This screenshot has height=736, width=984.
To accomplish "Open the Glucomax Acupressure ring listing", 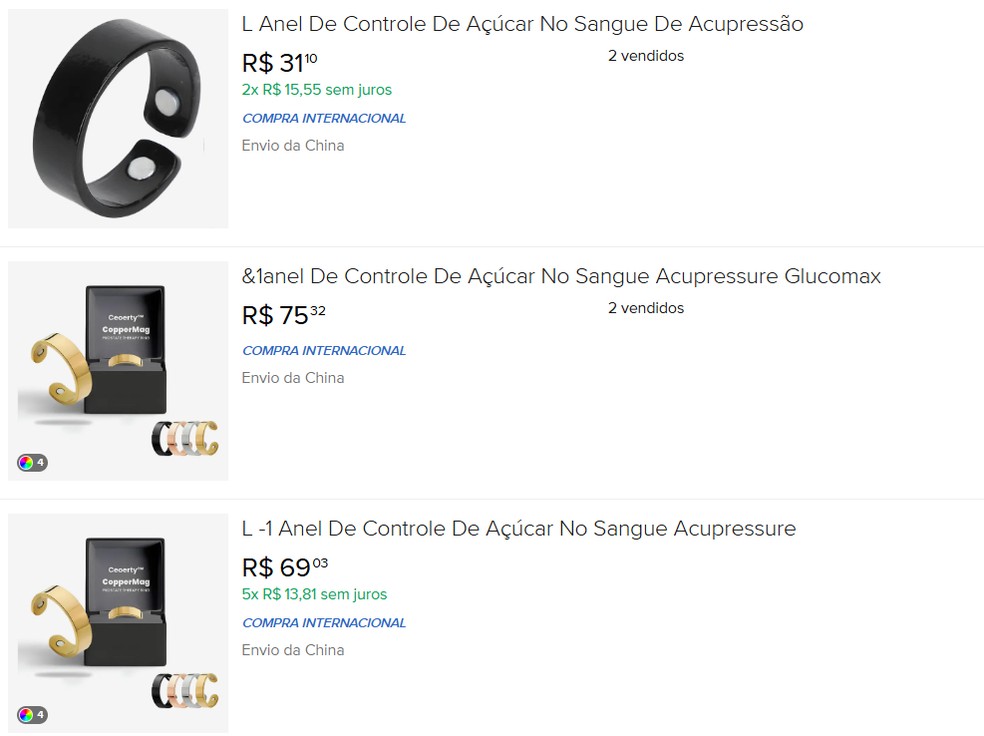I will click(x=561, y=275).
